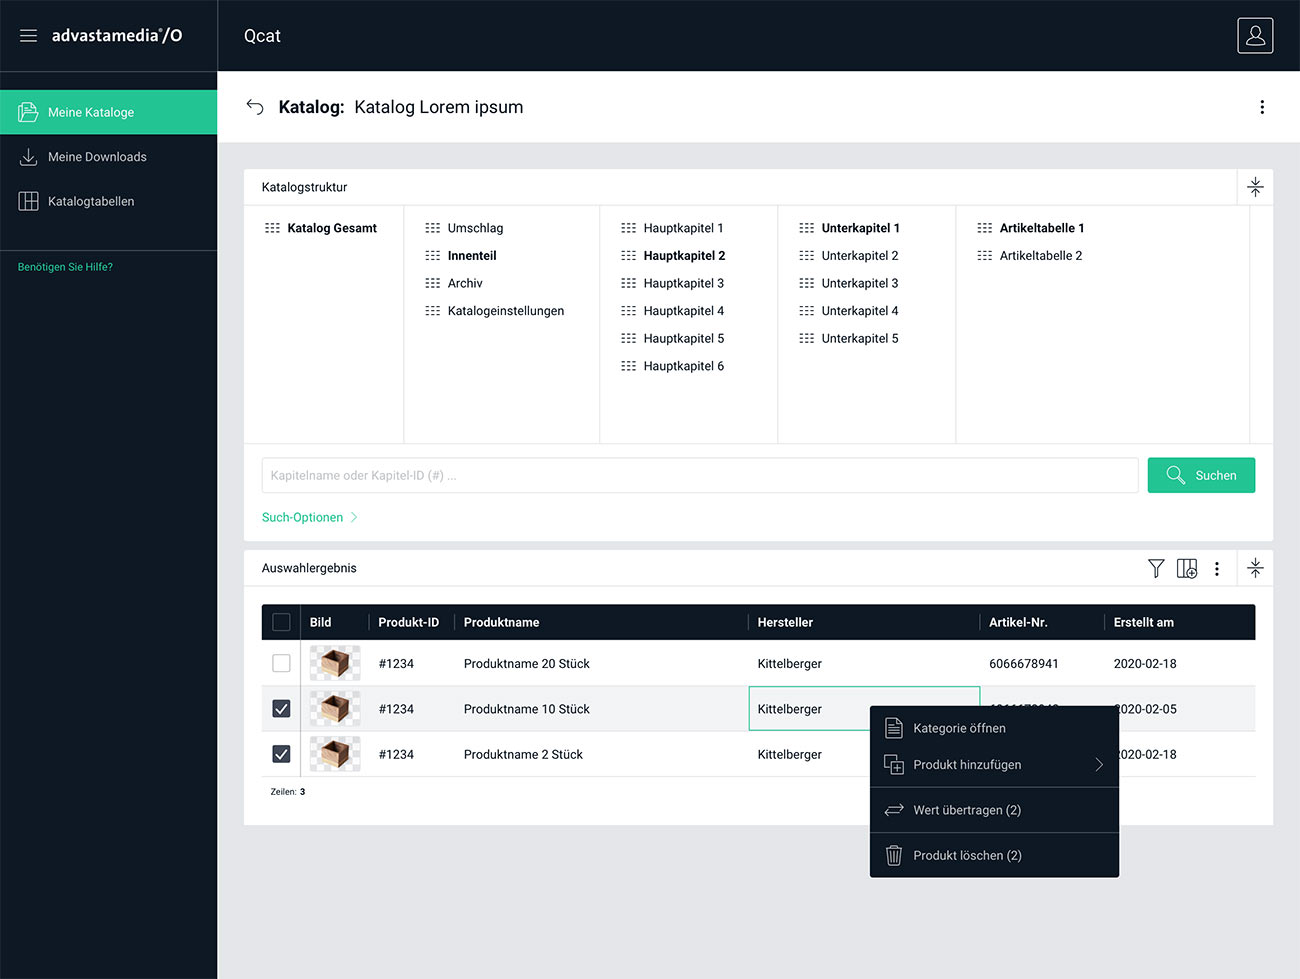The image size is (1300, 979).
Task: Open the Benötigen Sie Hilfe link
Action: pyautogui.click(x=65, y=266)
